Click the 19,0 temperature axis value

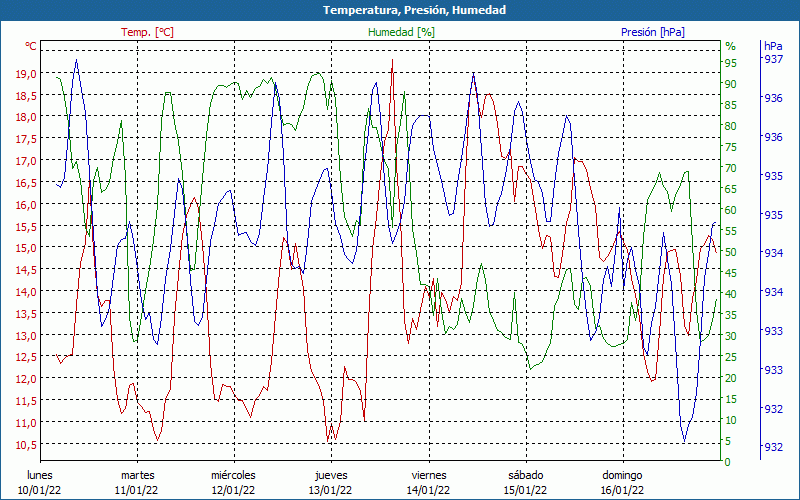click(26, 73)
